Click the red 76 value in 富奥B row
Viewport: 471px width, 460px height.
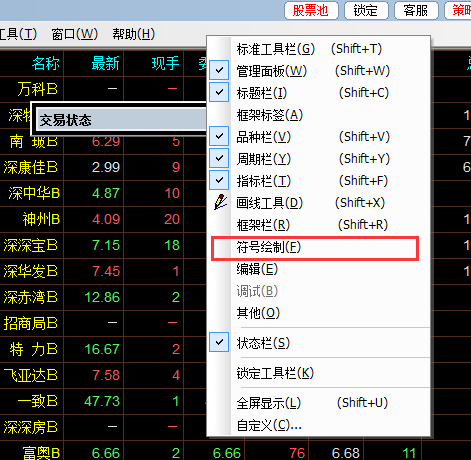(x=297, y=453)
